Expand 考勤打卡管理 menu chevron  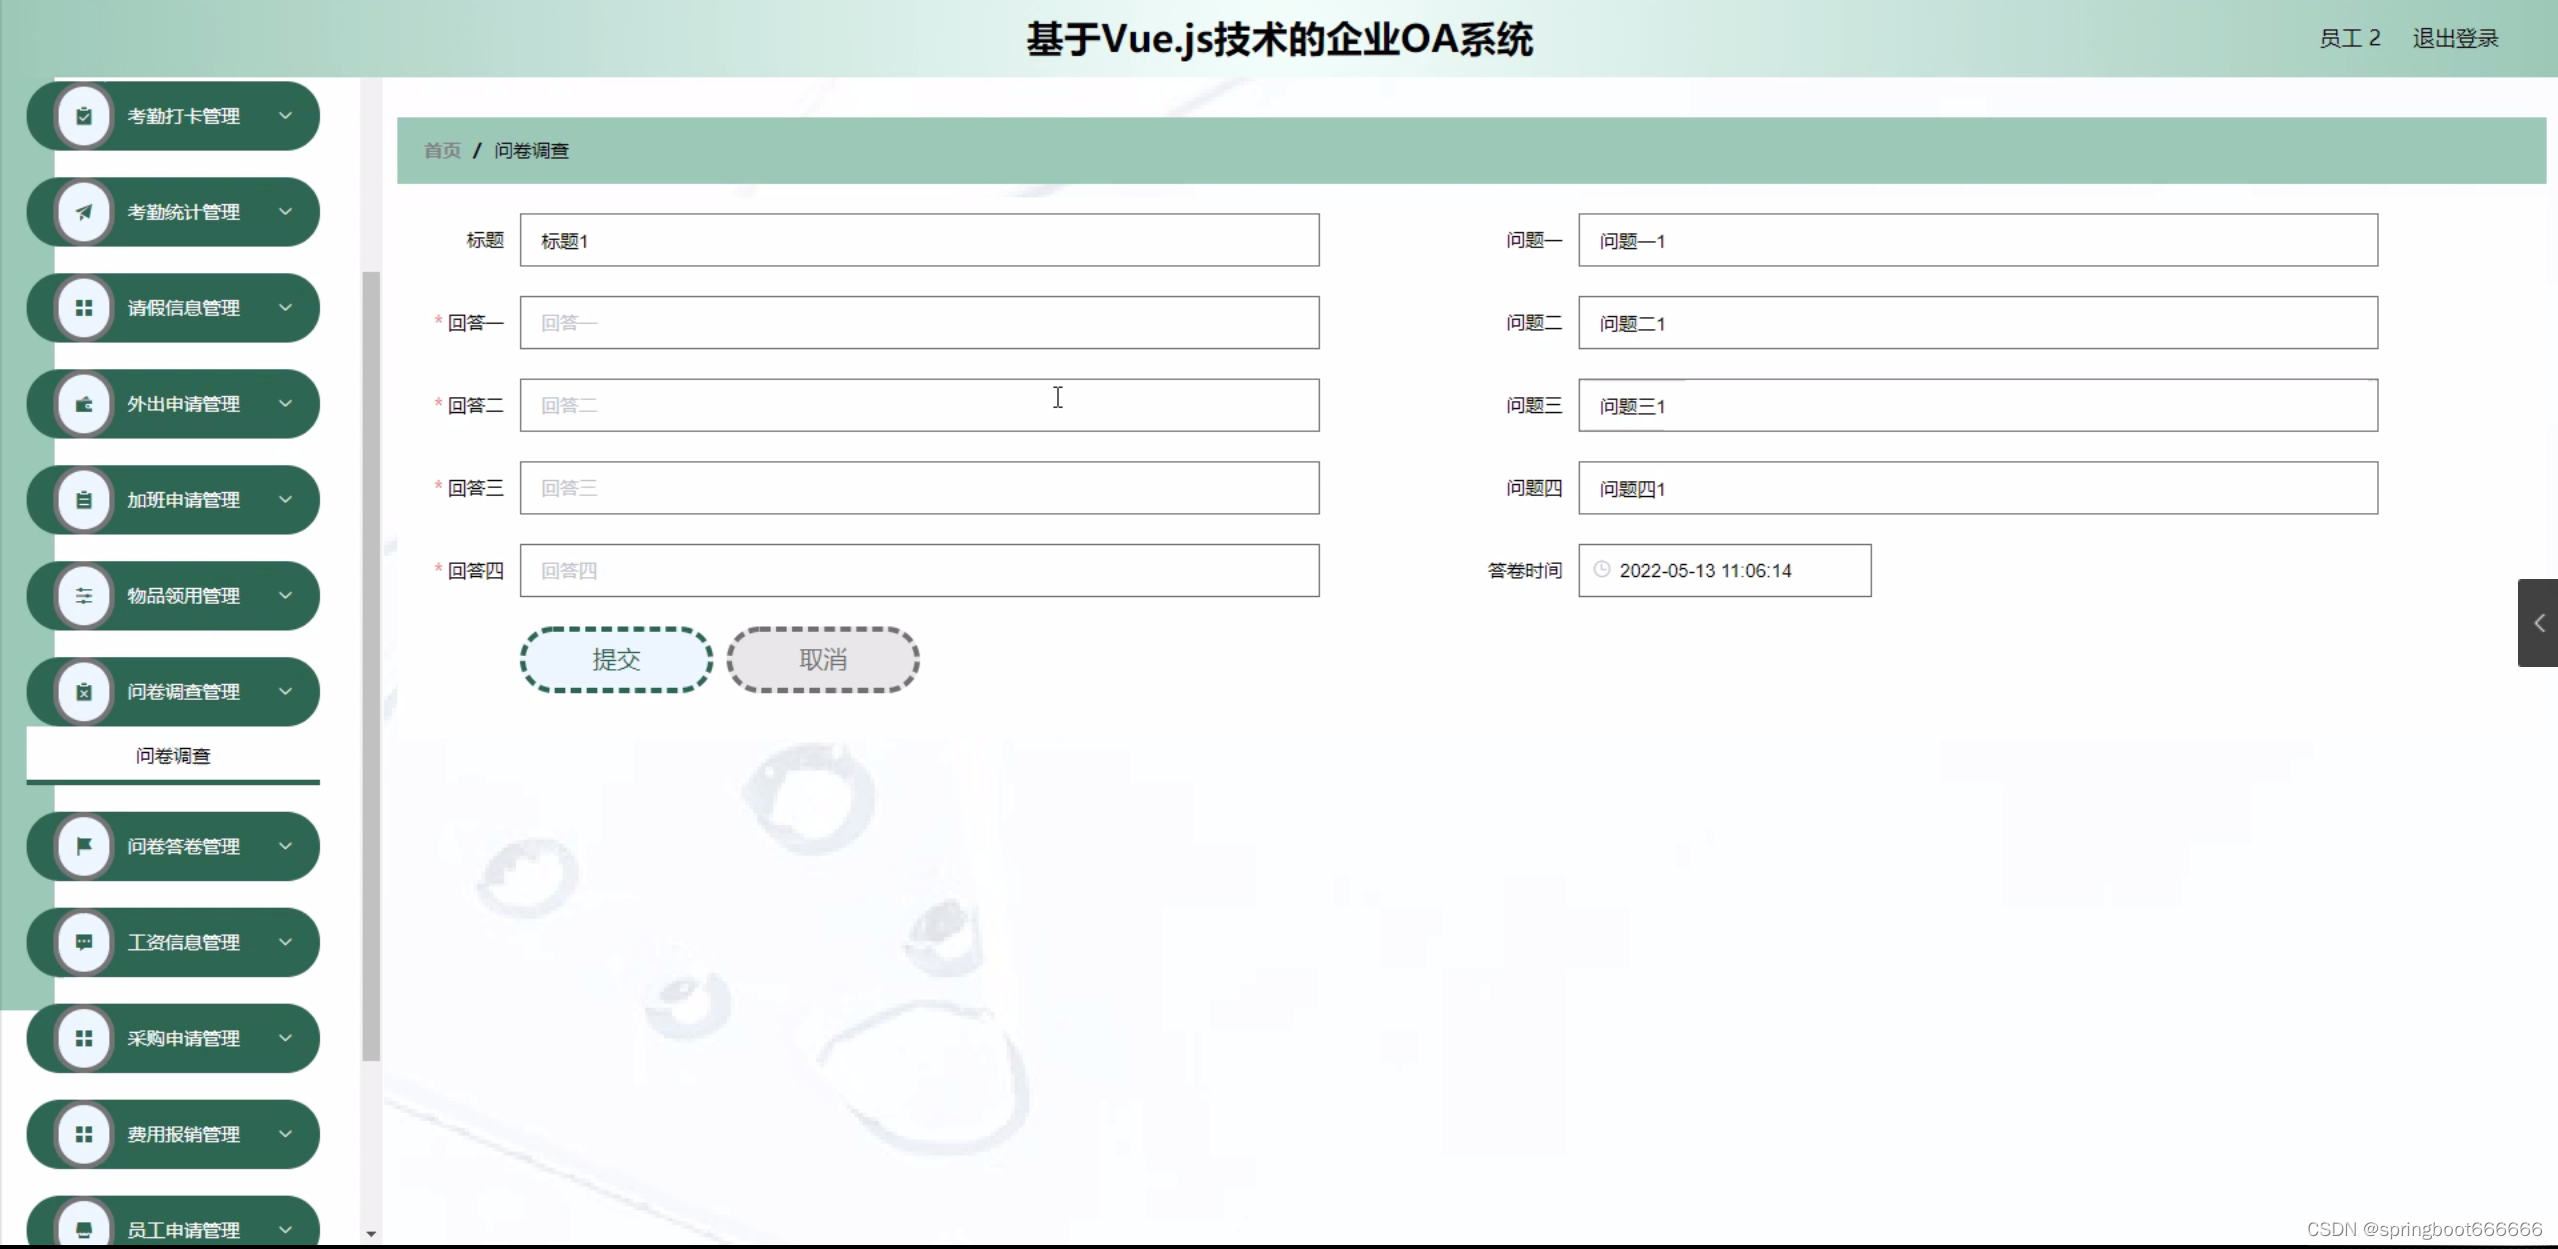[x=286, y=116]
